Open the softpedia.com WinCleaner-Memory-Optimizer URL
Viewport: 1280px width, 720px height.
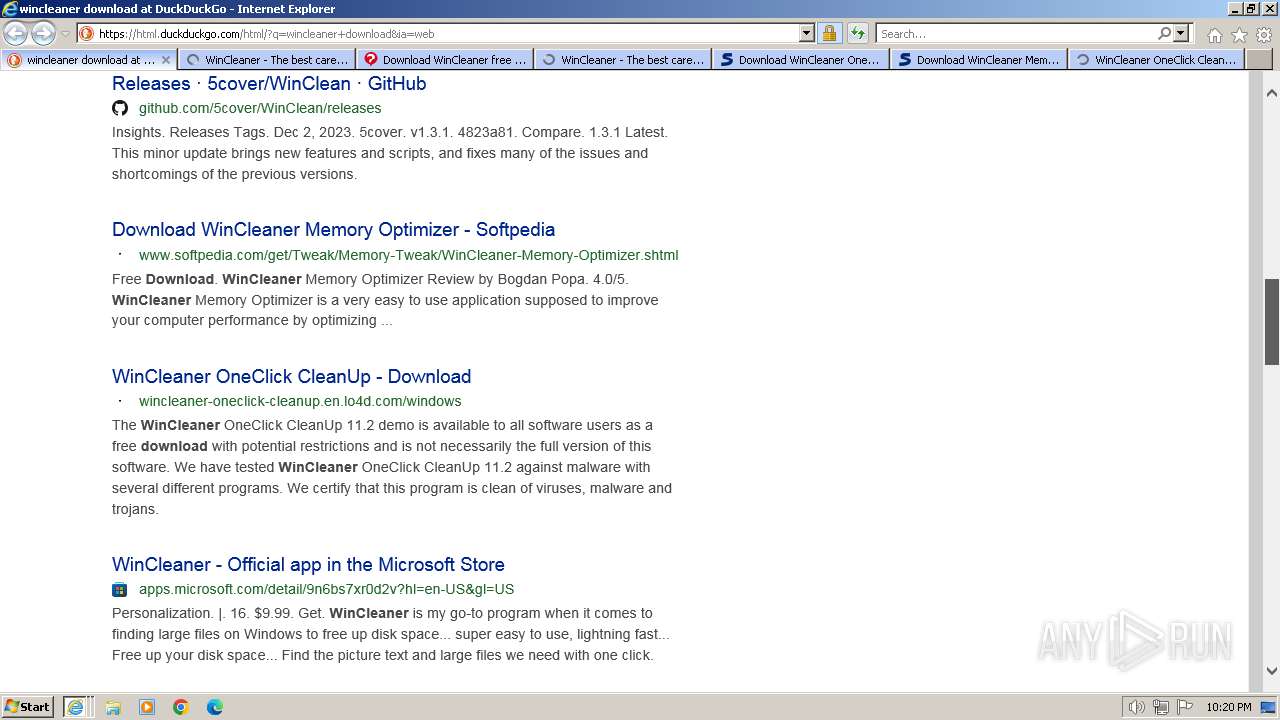(x=408, y=255)
